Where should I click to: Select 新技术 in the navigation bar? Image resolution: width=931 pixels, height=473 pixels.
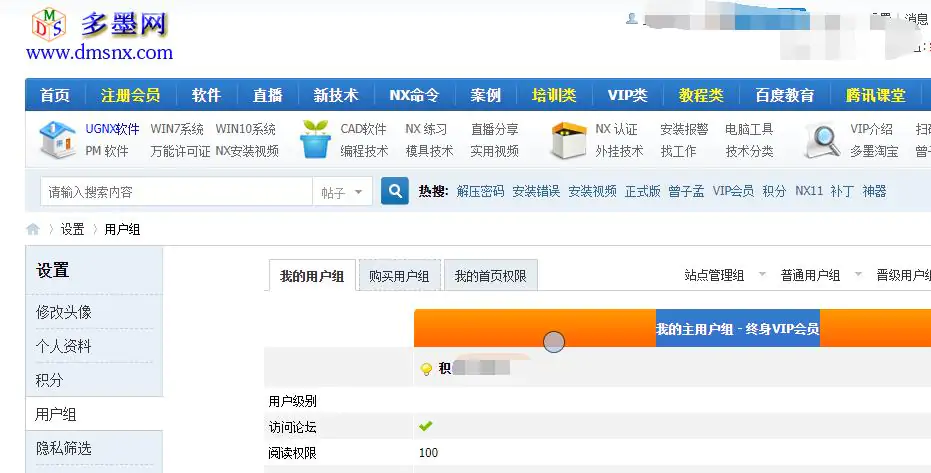click(x=335, y=95)
